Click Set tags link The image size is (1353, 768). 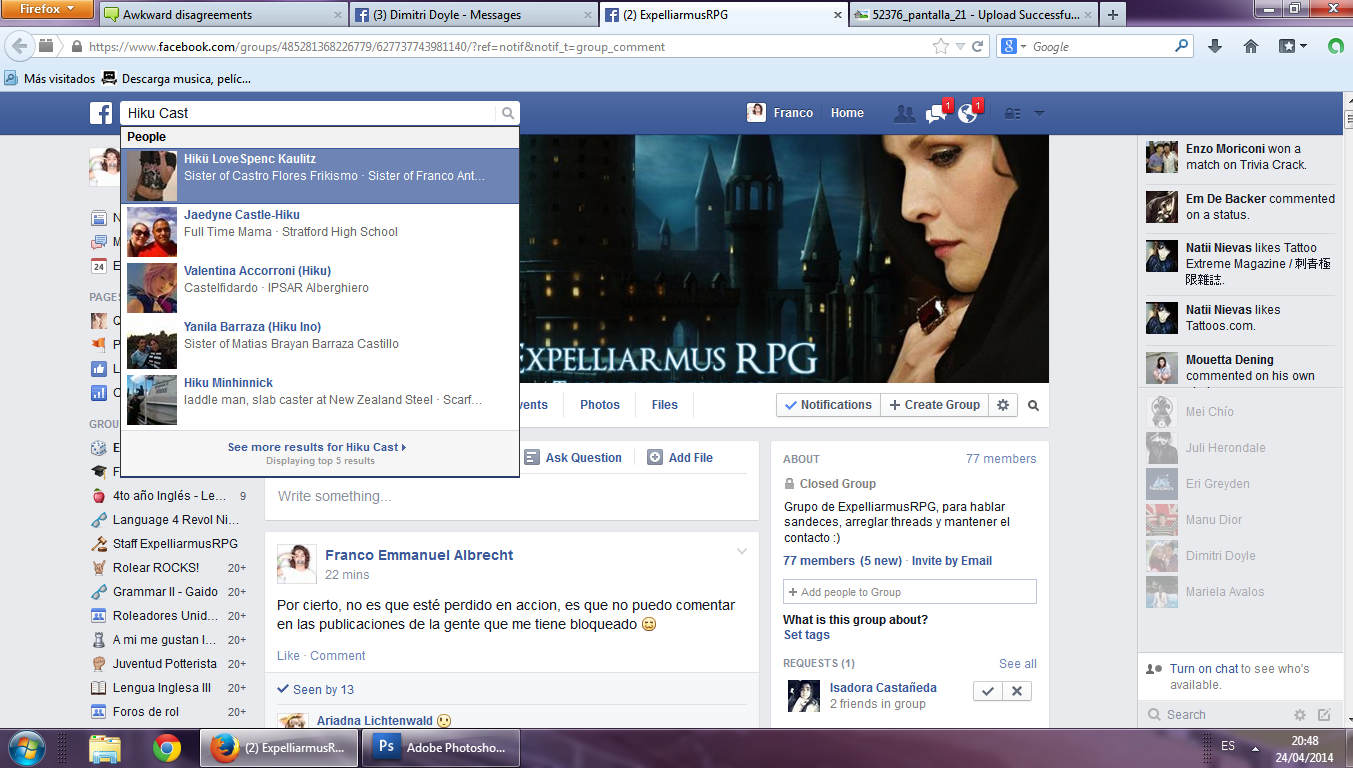(807, 635)
